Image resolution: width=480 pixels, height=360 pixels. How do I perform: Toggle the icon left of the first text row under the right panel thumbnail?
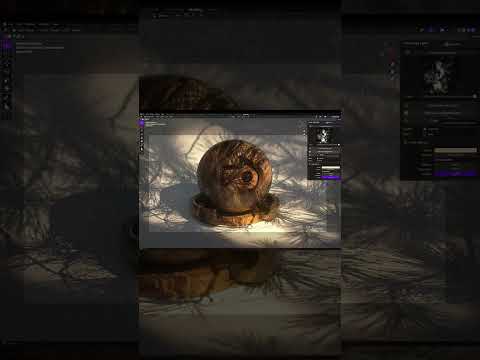click(406, 106)
